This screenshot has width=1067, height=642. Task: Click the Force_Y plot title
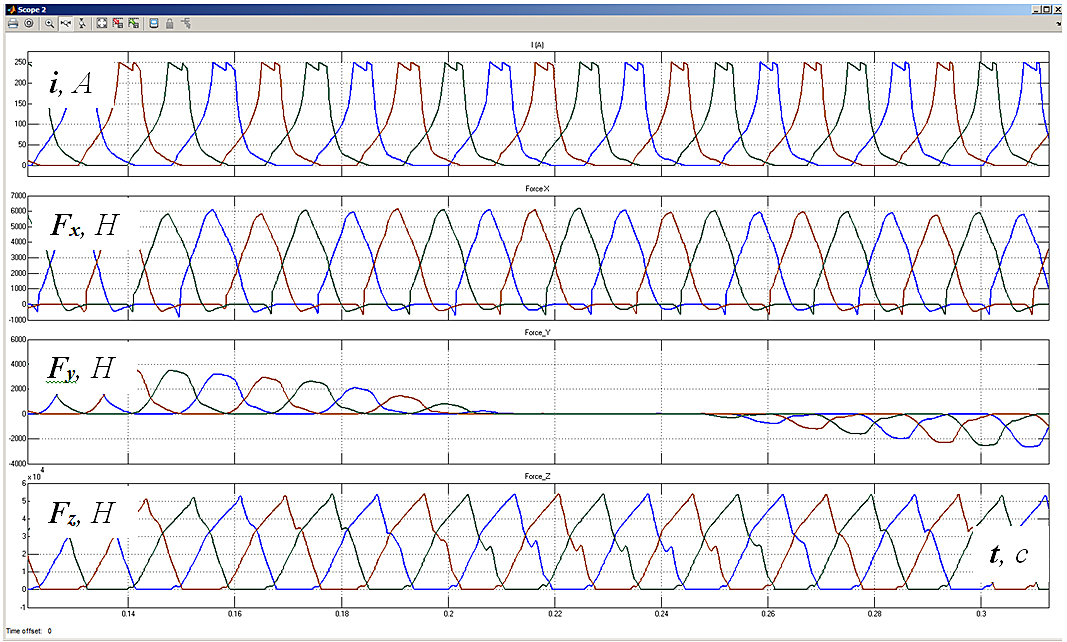[537, 332]
